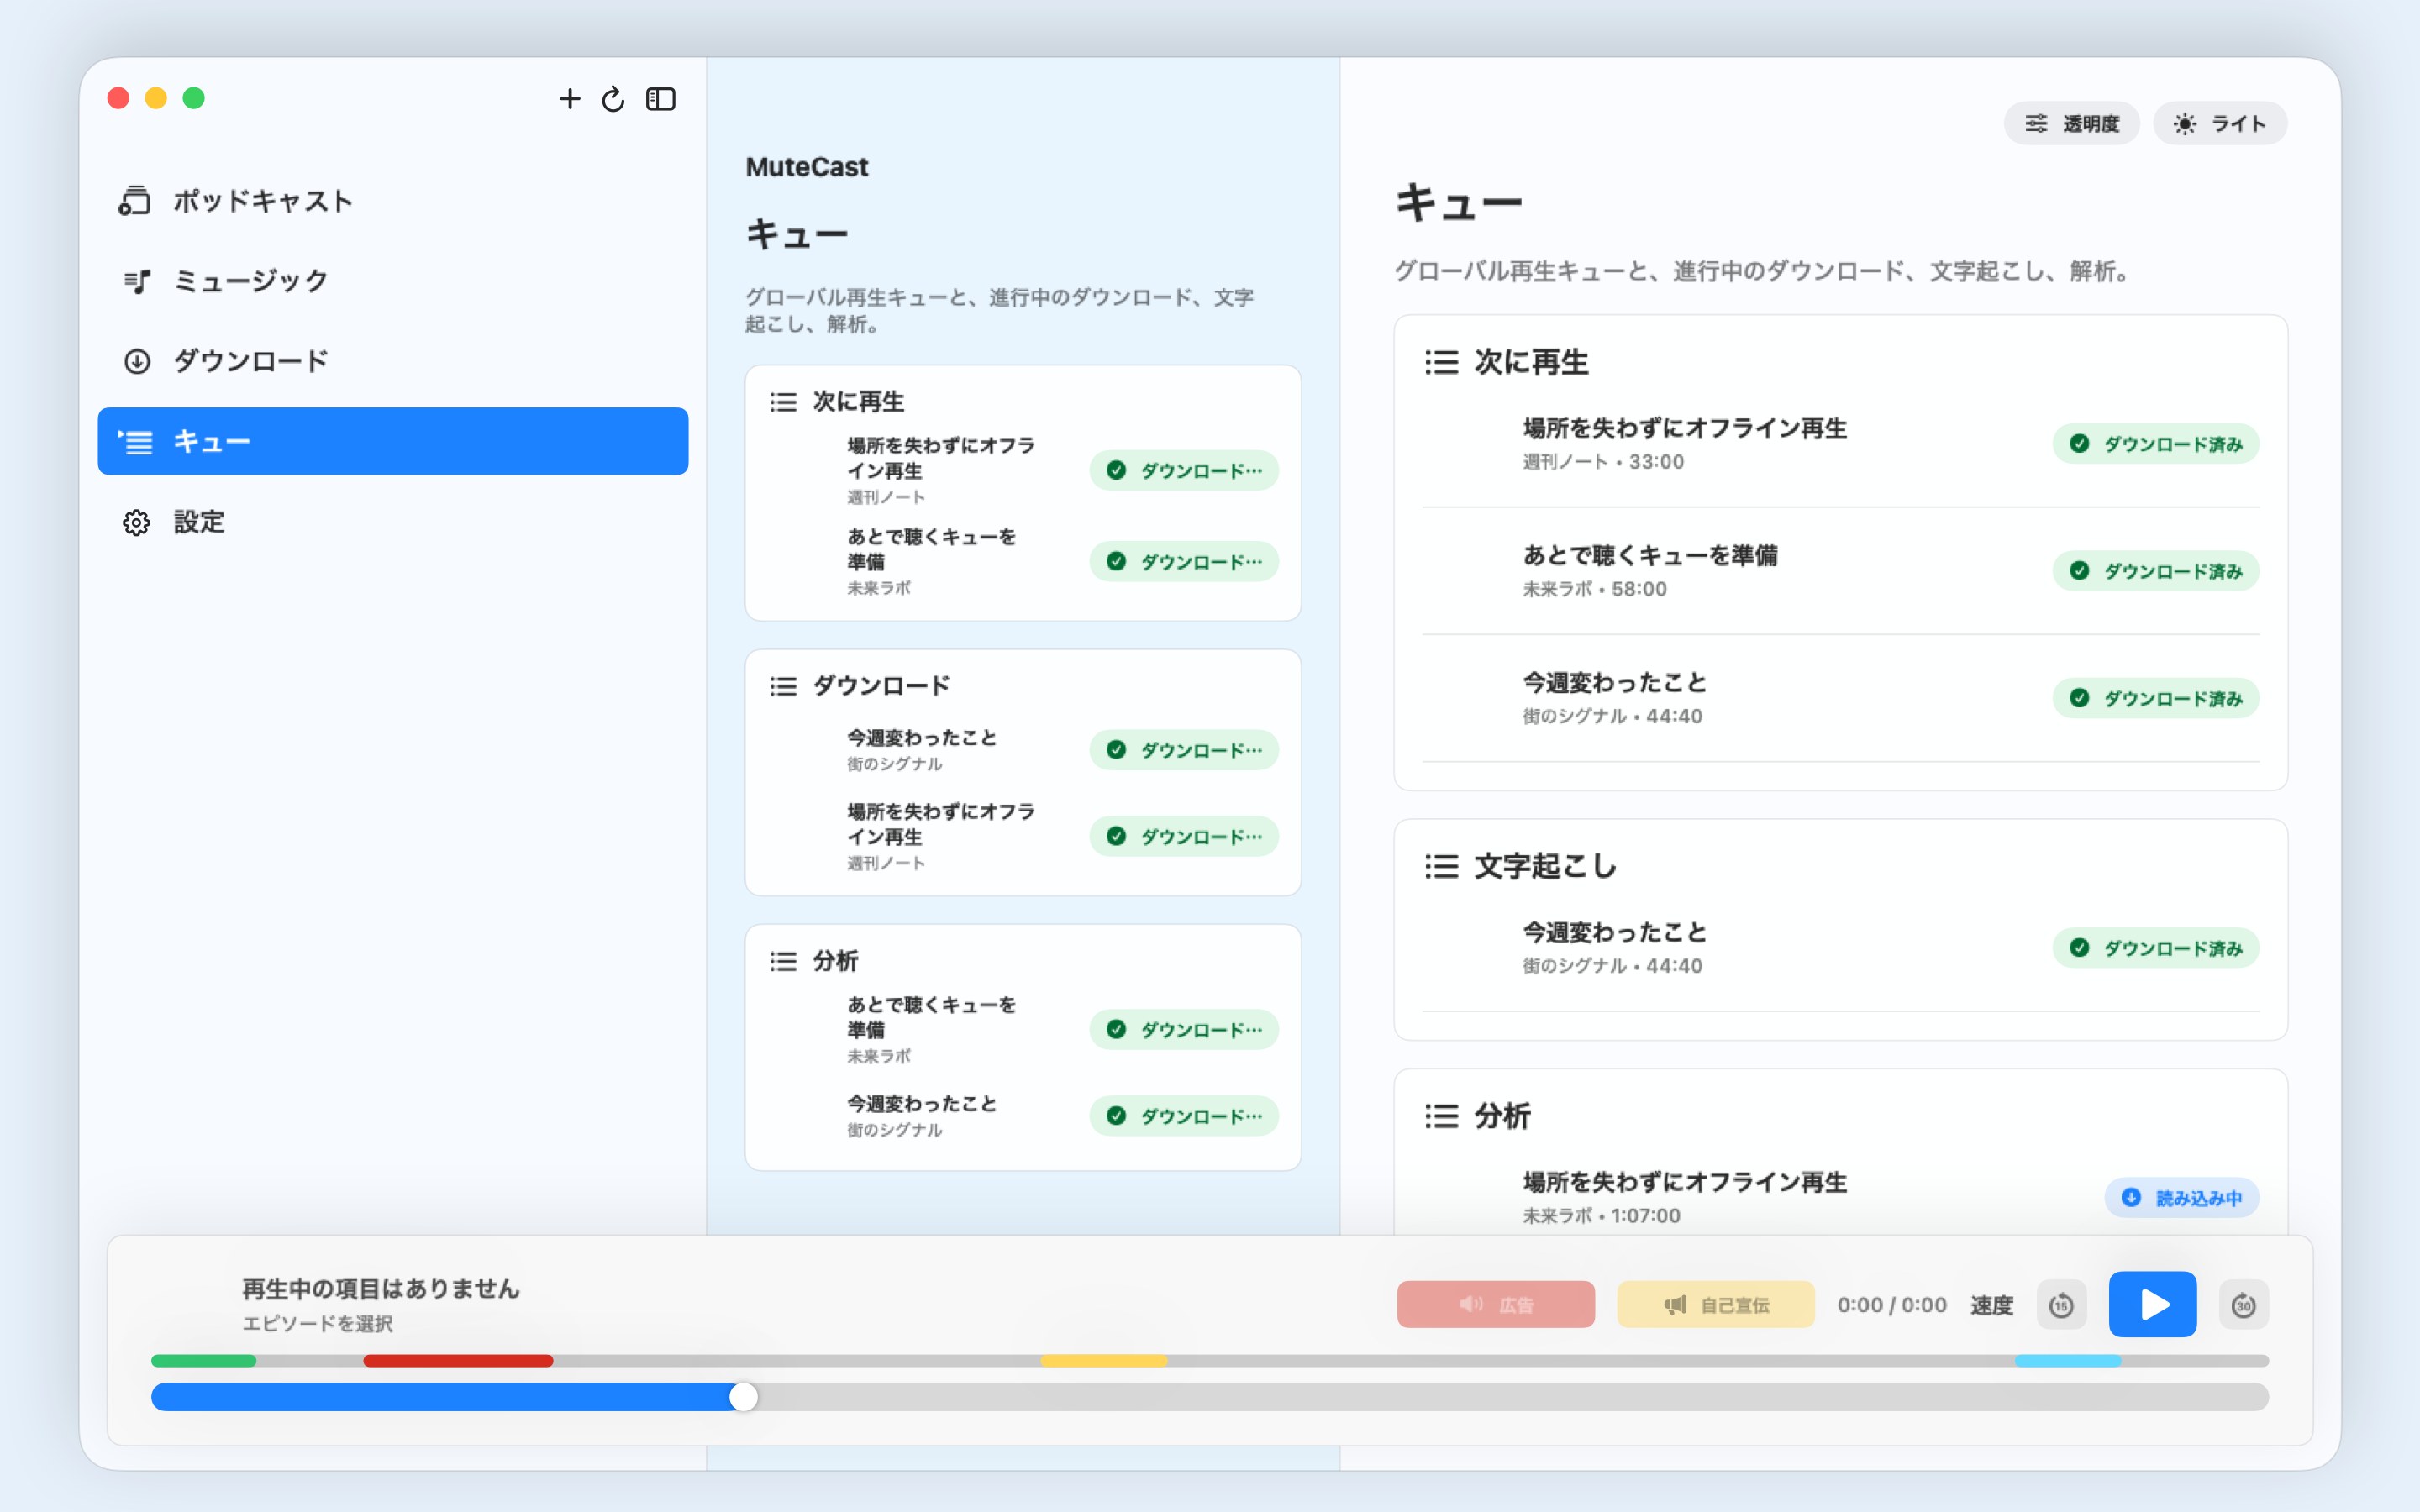Viewport: 2420px width, 1512px height.
Task: Toggle the 自己宣伝 self-promo button
Action: point(1715,1304)
